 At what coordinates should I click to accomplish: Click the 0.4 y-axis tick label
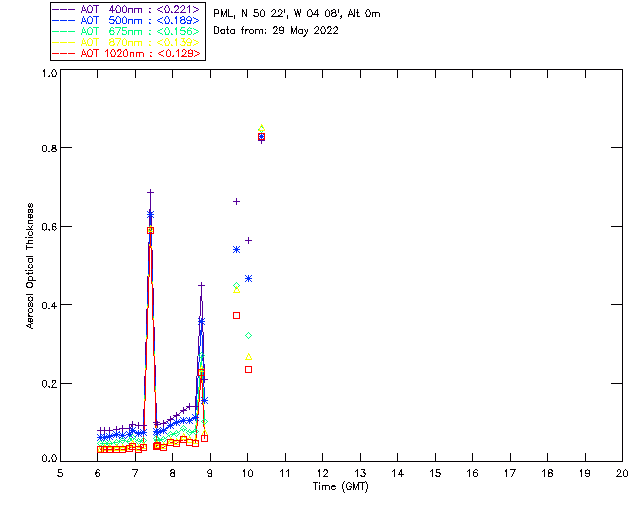point(49,305)
